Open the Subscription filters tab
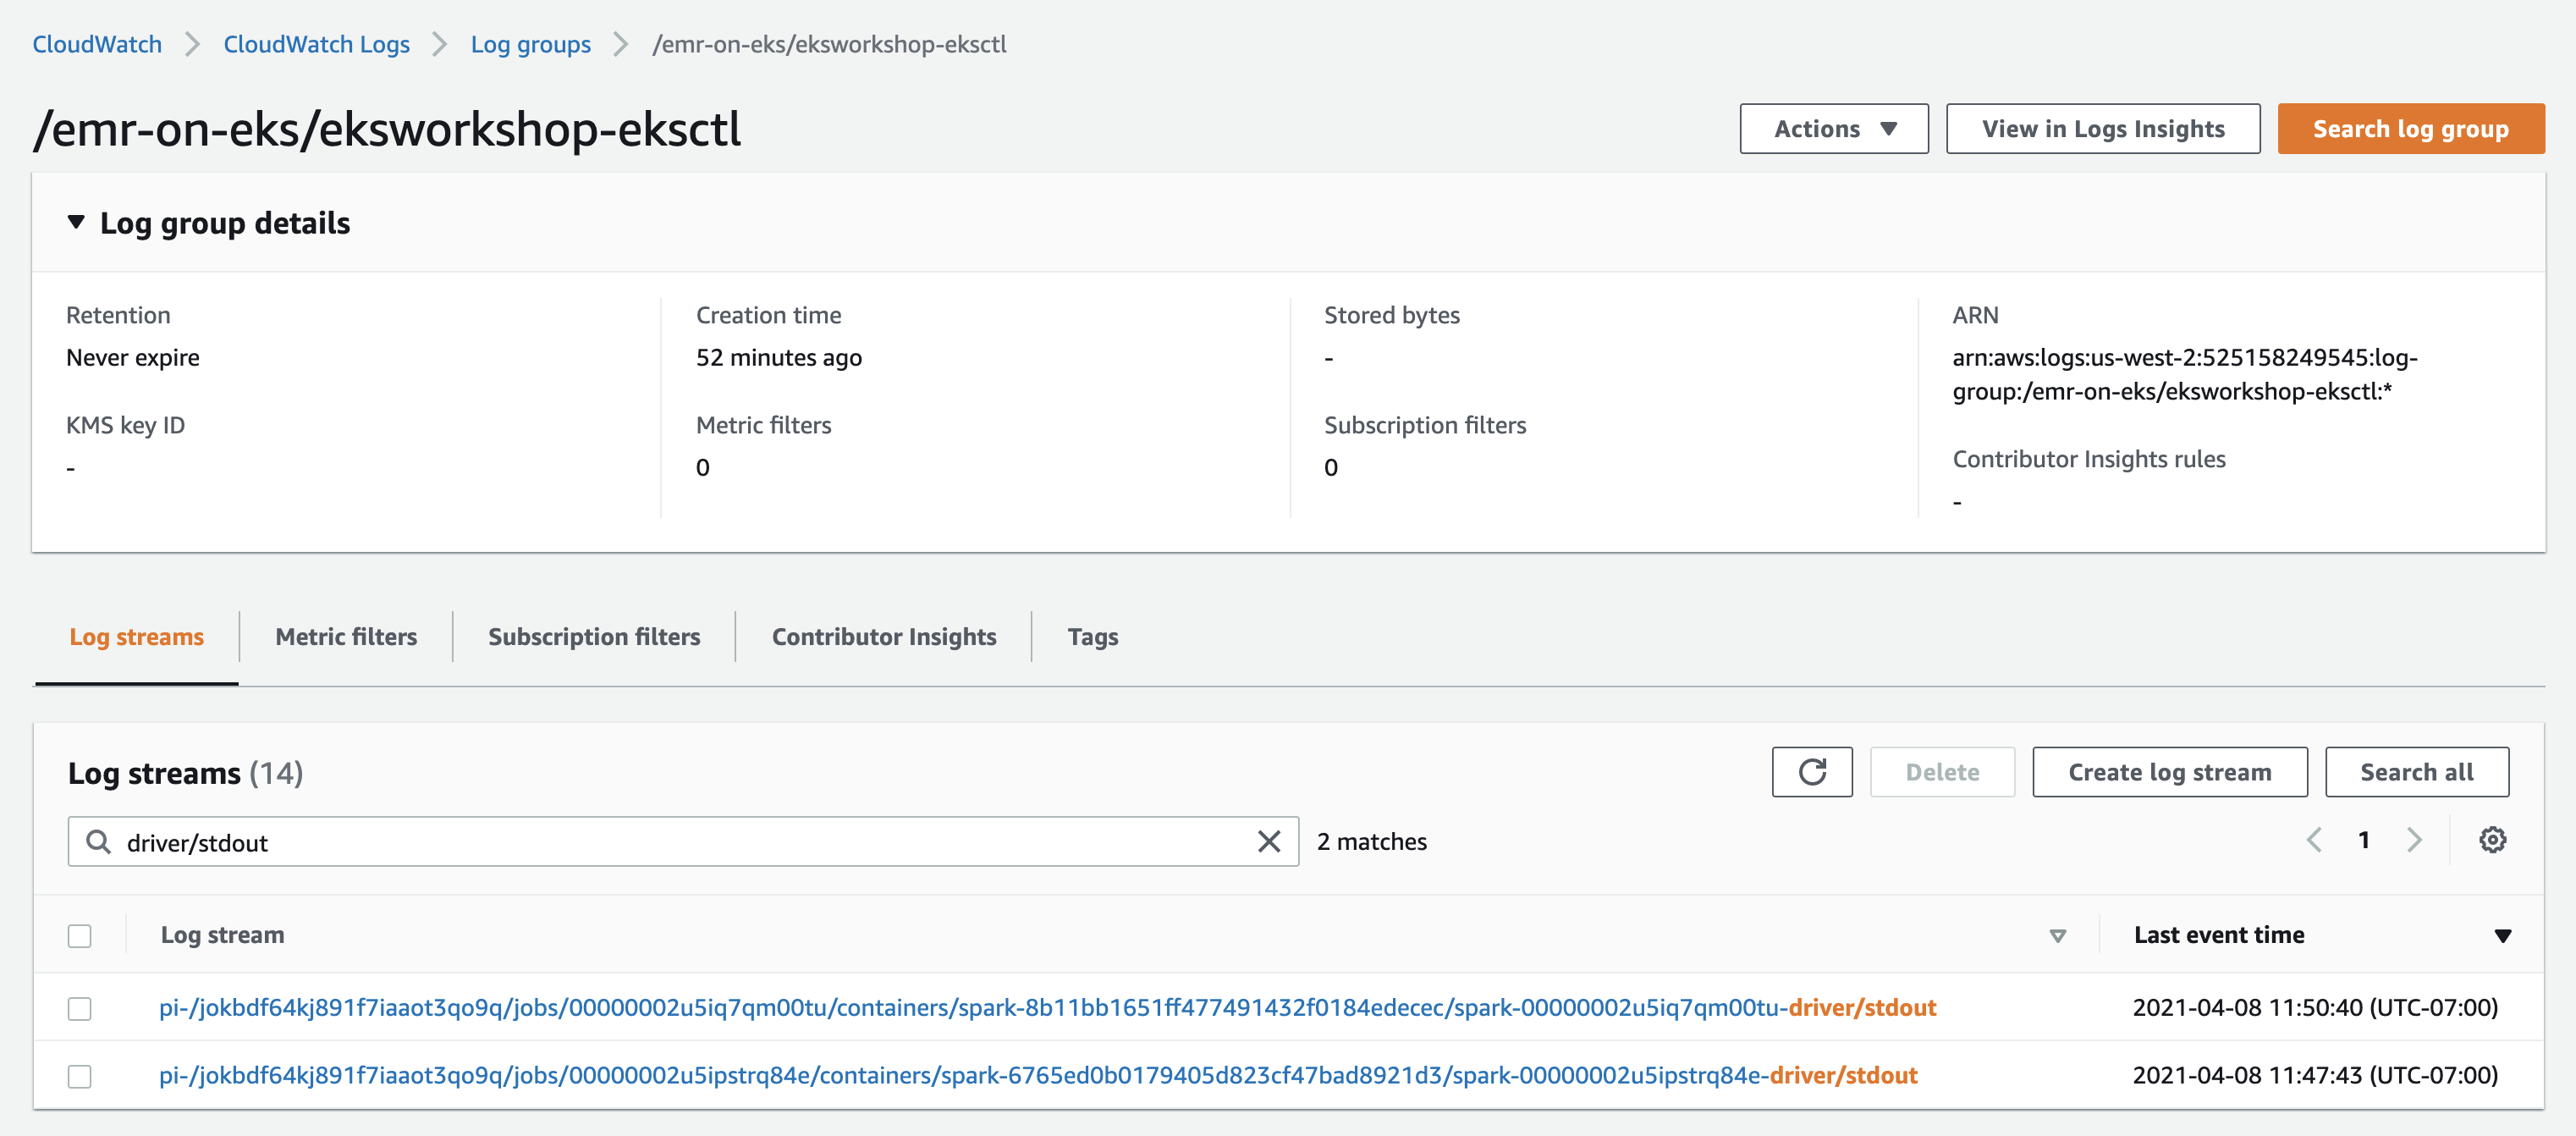Image resolution: width=2576 pixels, height=1136 pixels. coord(594,637)
